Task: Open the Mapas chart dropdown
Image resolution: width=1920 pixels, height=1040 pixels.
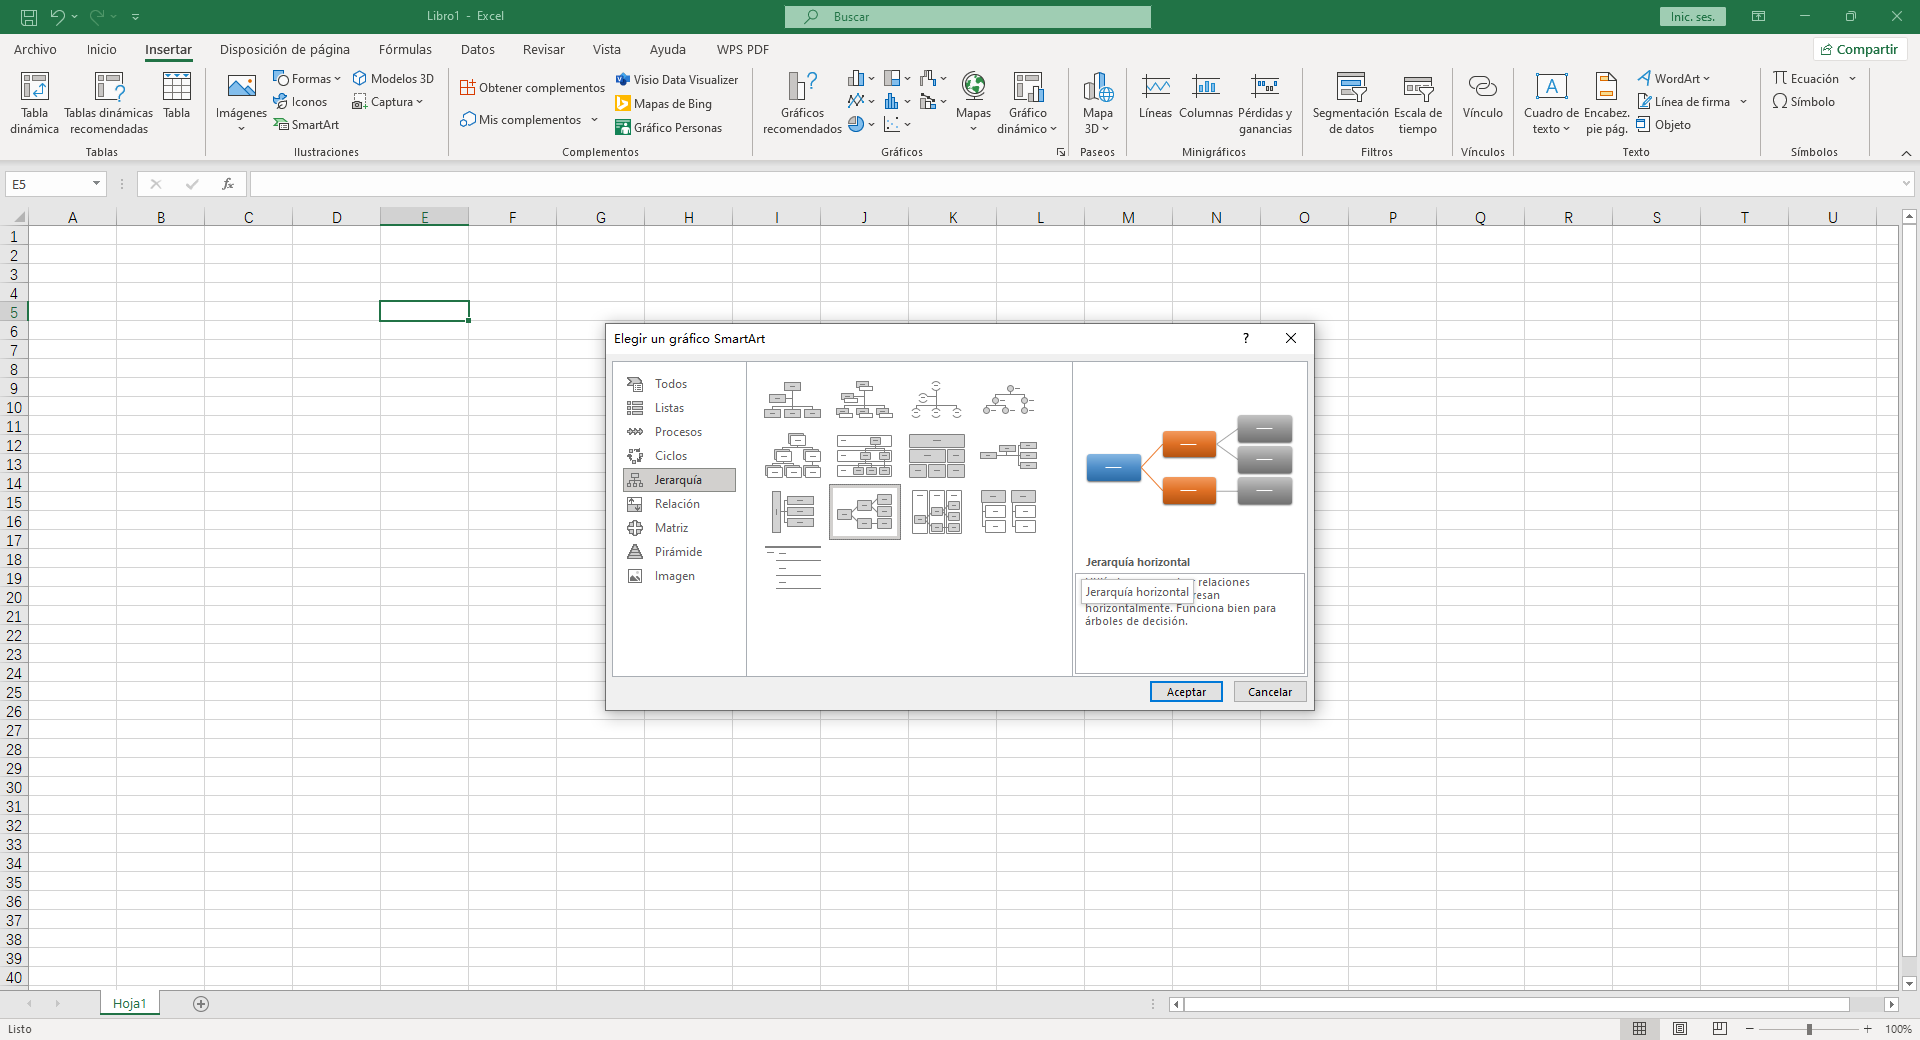Action: coord(973,129)
